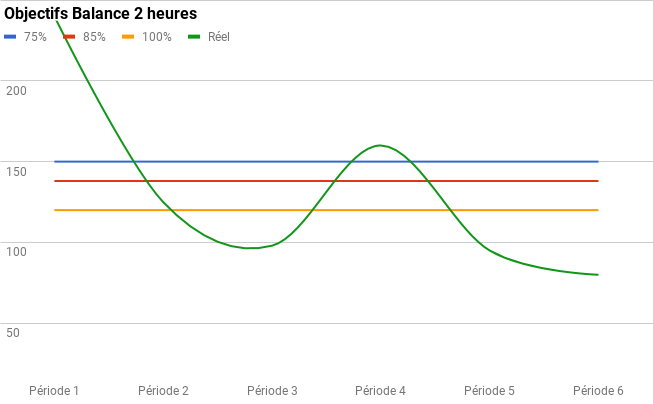Click the red 85% legend color swatch
This screenshot has height=404, width=653.
(70, 37)
